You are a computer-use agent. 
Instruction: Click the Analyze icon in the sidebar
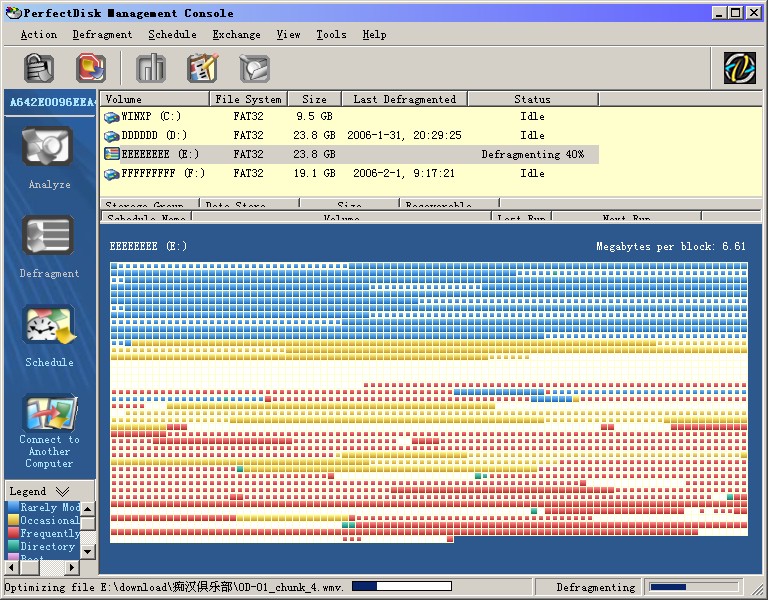coord(48,148)
